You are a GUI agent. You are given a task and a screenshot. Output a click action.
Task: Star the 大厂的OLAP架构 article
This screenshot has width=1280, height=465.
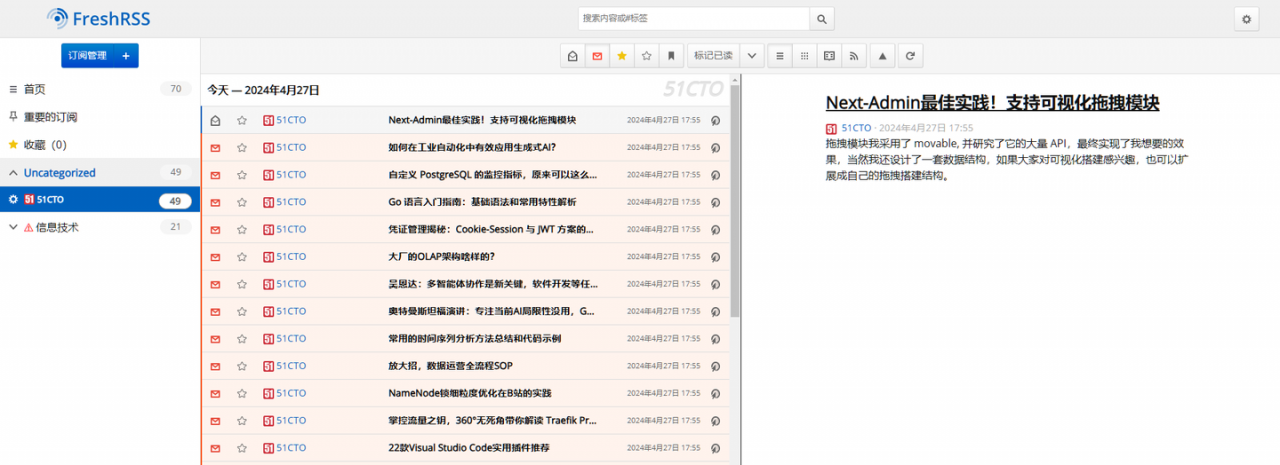[242, 257]
